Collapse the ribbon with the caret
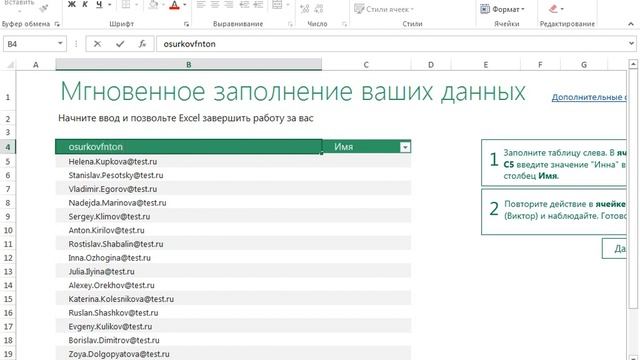This screenshot has width=640, height=360. (631, 24)
